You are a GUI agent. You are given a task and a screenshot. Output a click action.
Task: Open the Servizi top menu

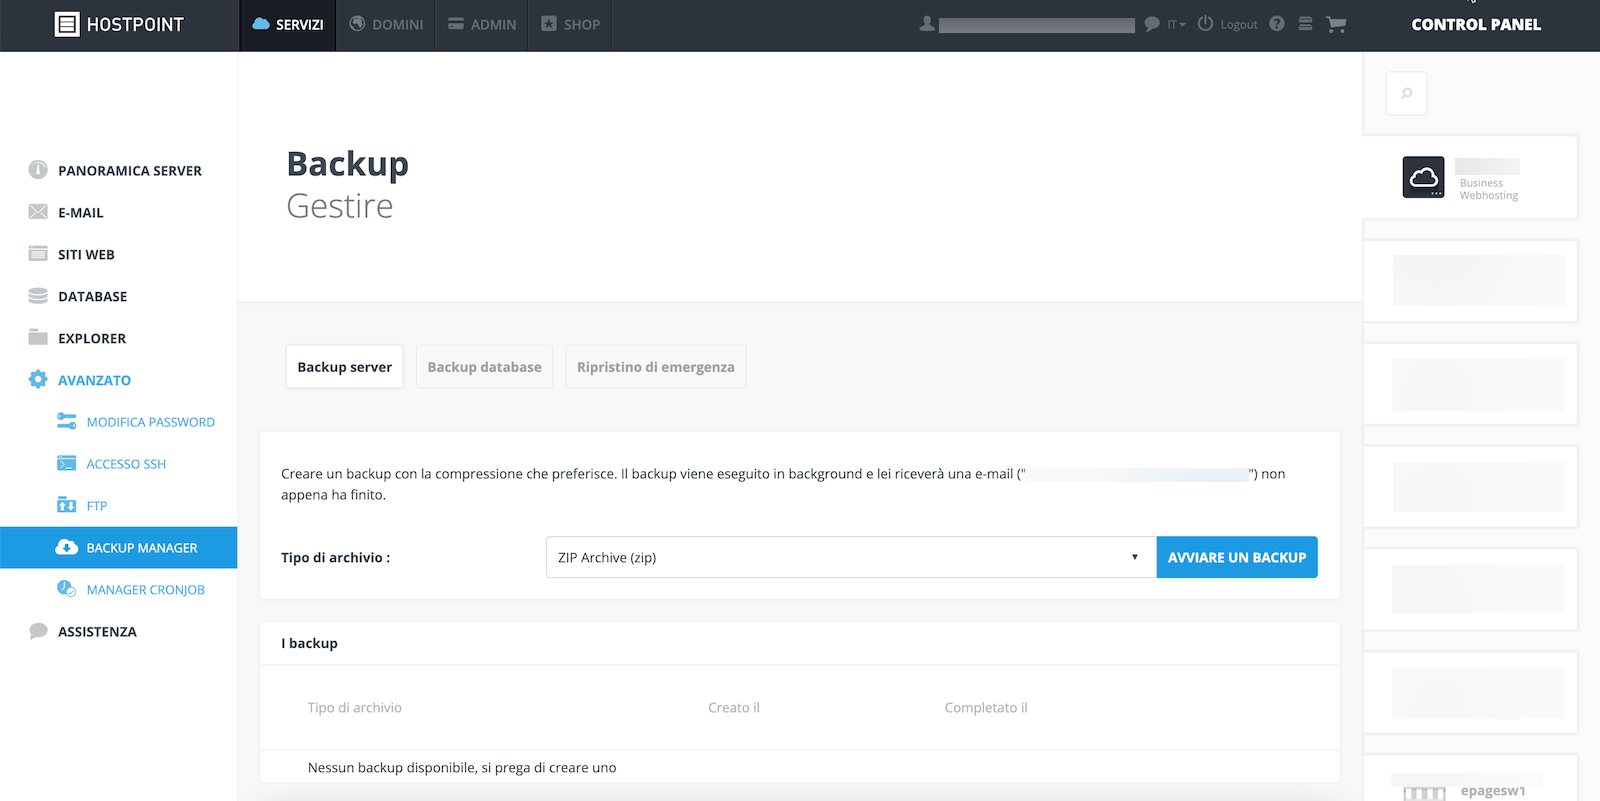288,25
